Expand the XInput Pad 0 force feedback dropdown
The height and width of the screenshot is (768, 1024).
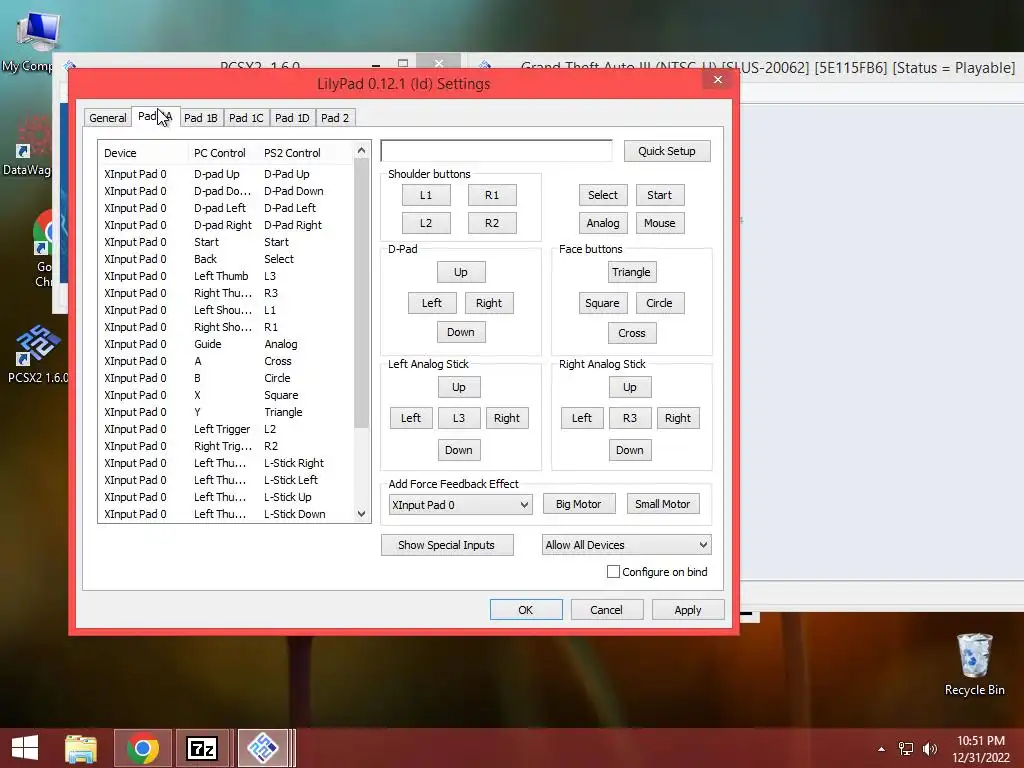(x=460, y=505)
